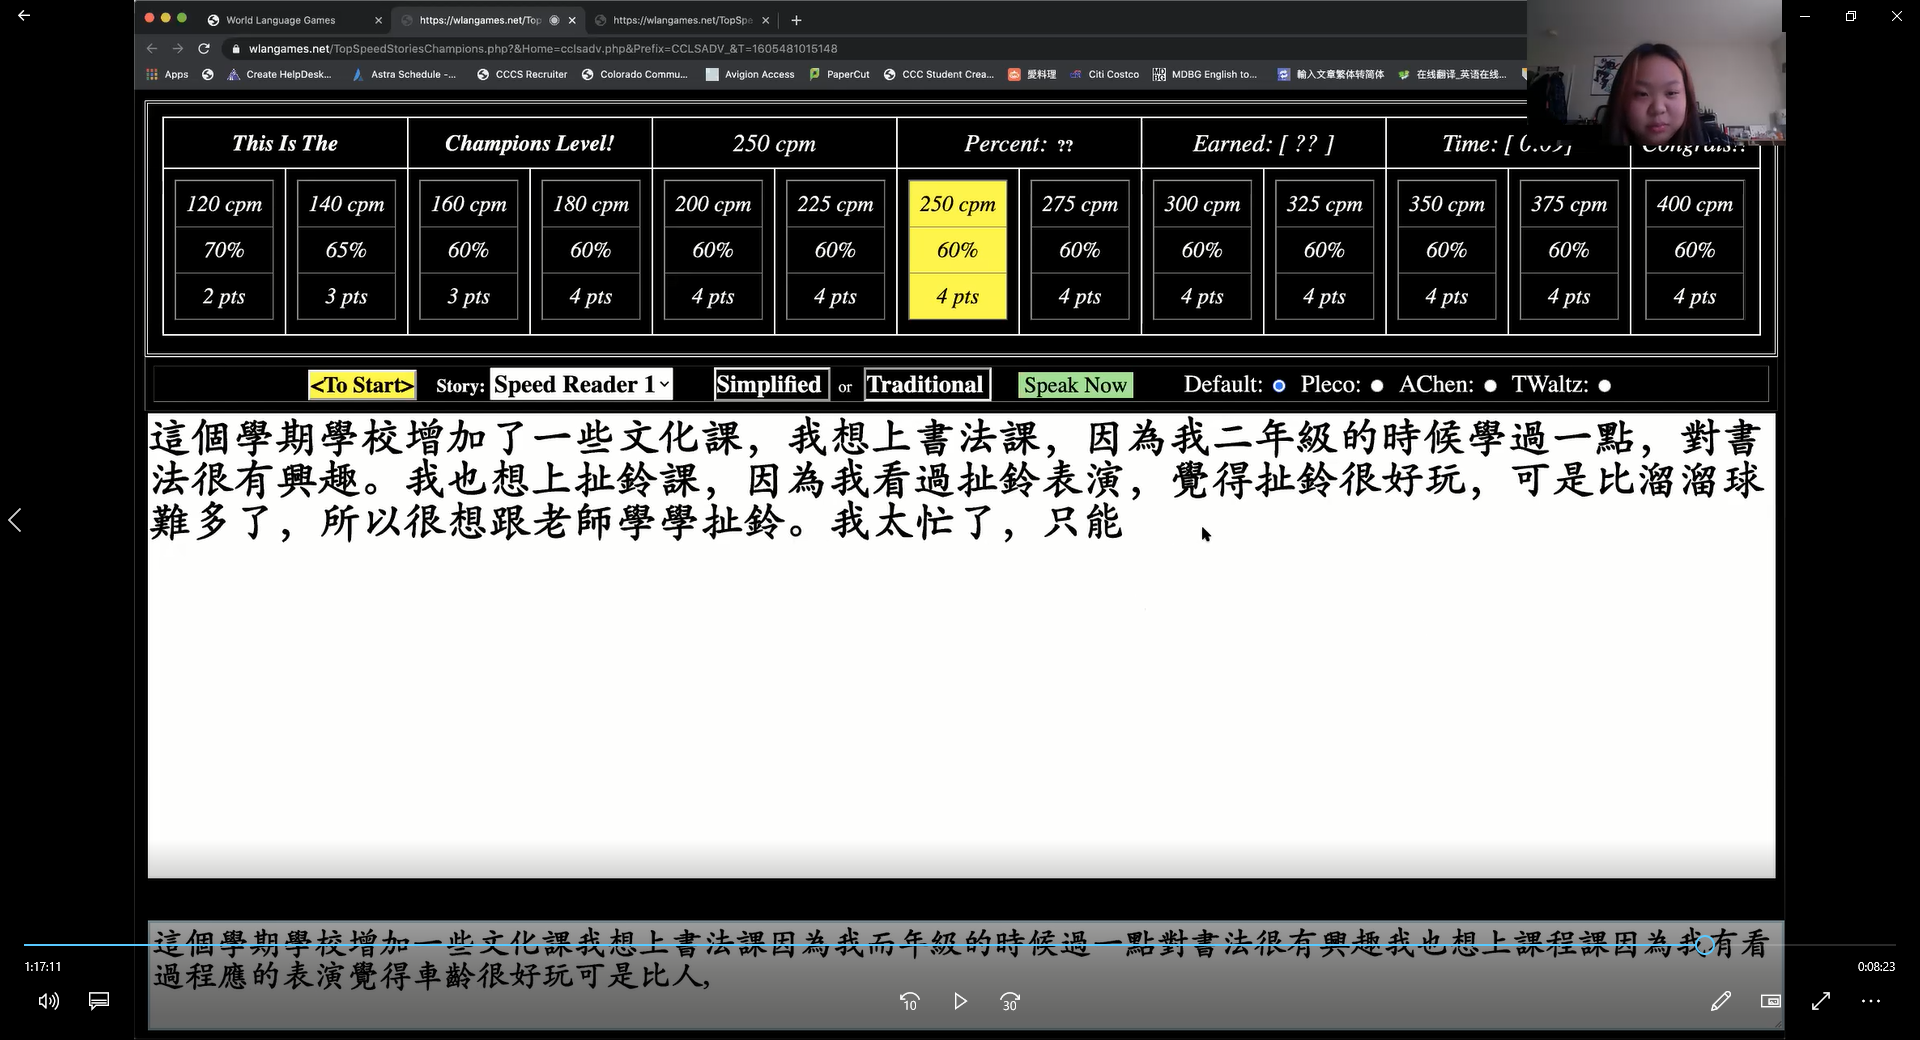1920x1040 pixels.
Task: Click the Speak Now button
Action: [1074, 384]
